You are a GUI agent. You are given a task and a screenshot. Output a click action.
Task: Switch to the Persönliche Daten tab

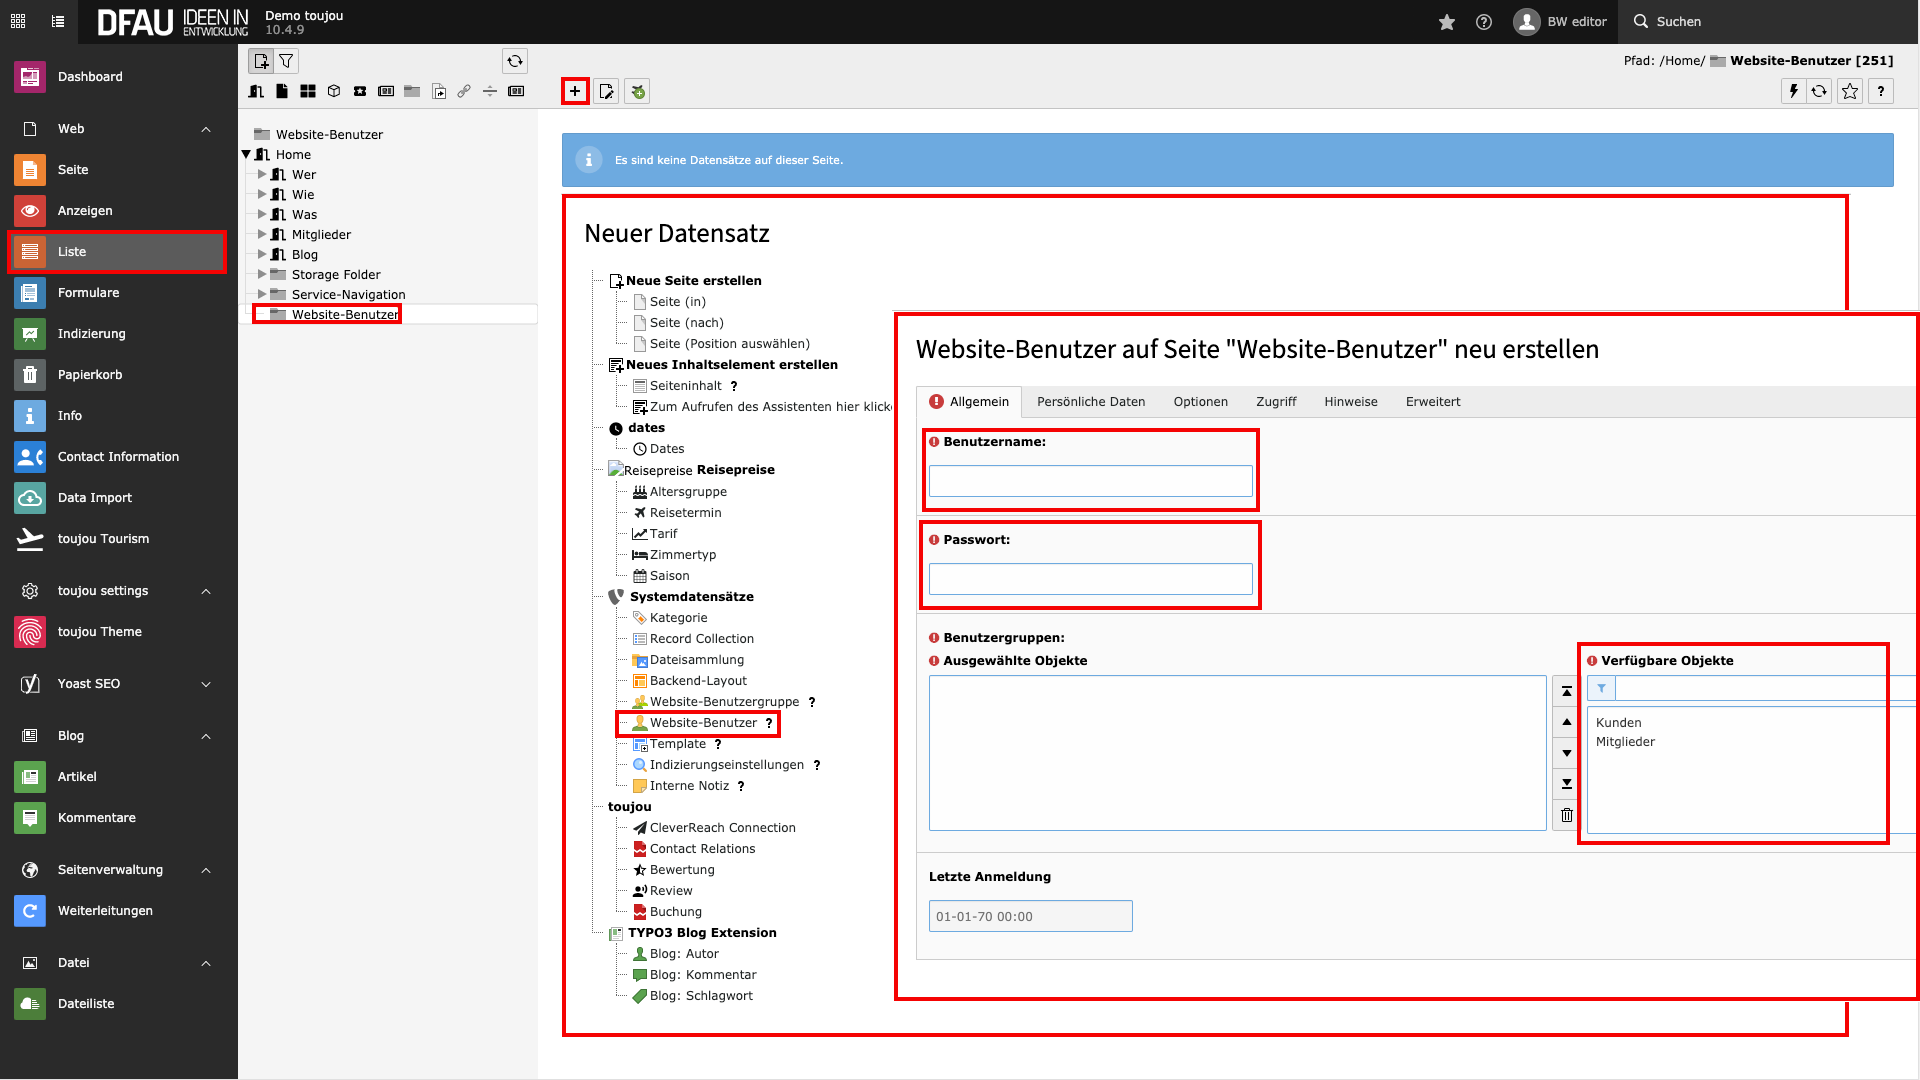(x=1091, y=402)
